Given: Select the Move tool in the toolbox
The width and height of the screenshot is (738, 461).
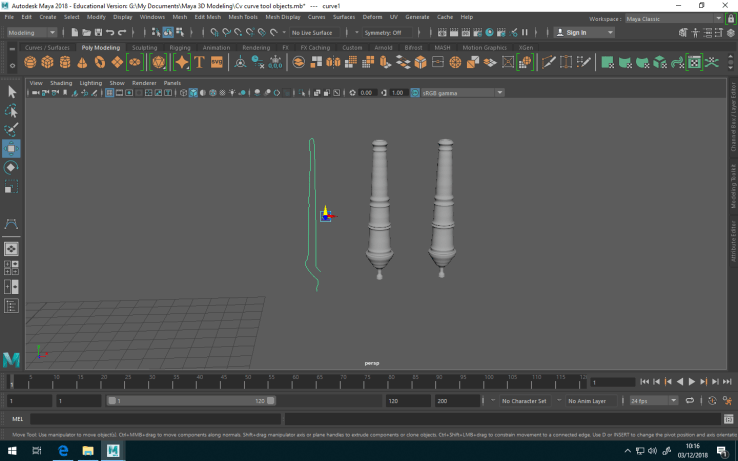Looking at the screenshot, I should pyautogui.click(x=11, y=148).
